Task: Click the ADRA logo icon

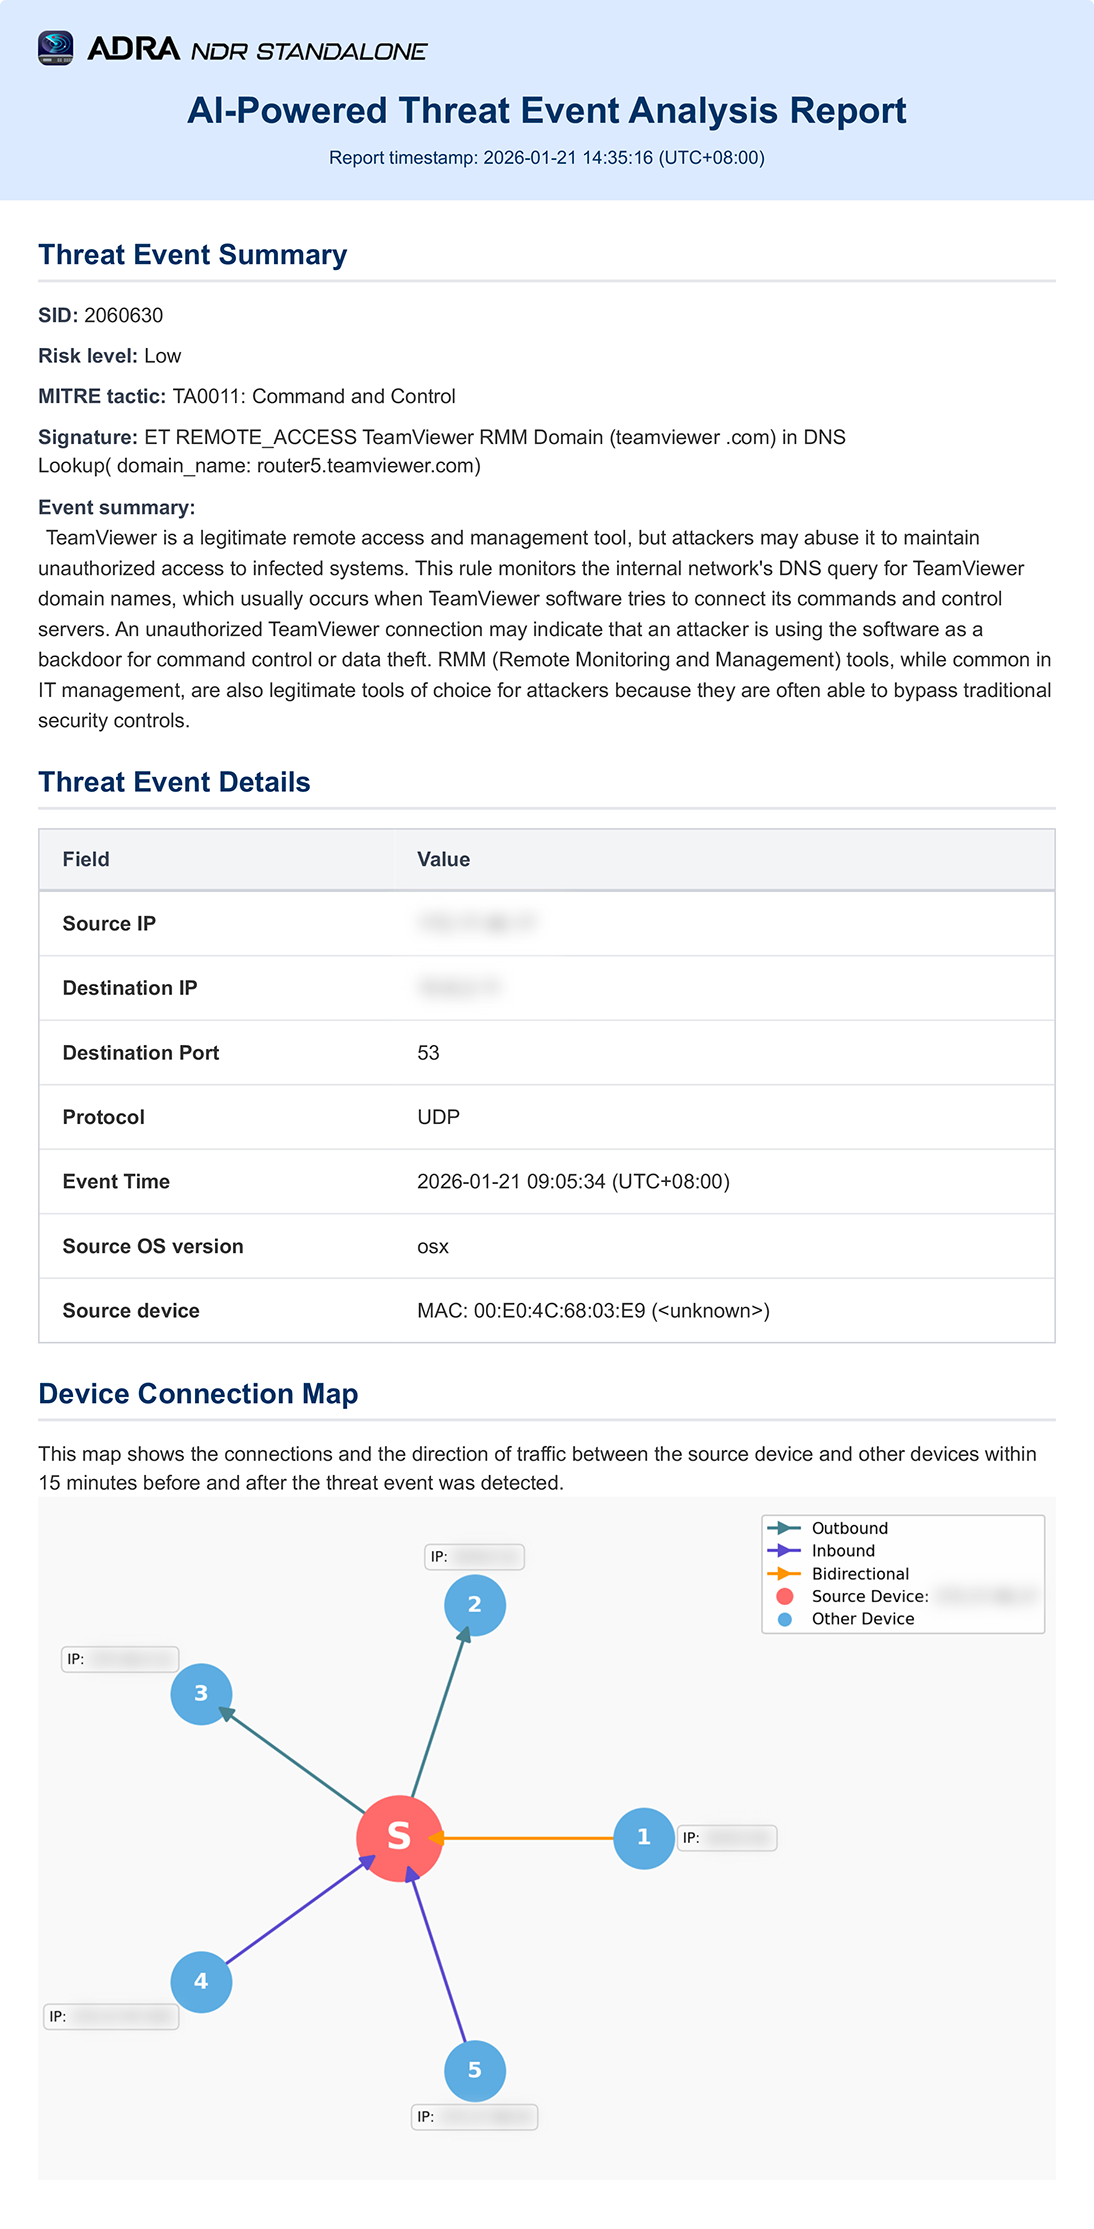Action: pos(56,48)
